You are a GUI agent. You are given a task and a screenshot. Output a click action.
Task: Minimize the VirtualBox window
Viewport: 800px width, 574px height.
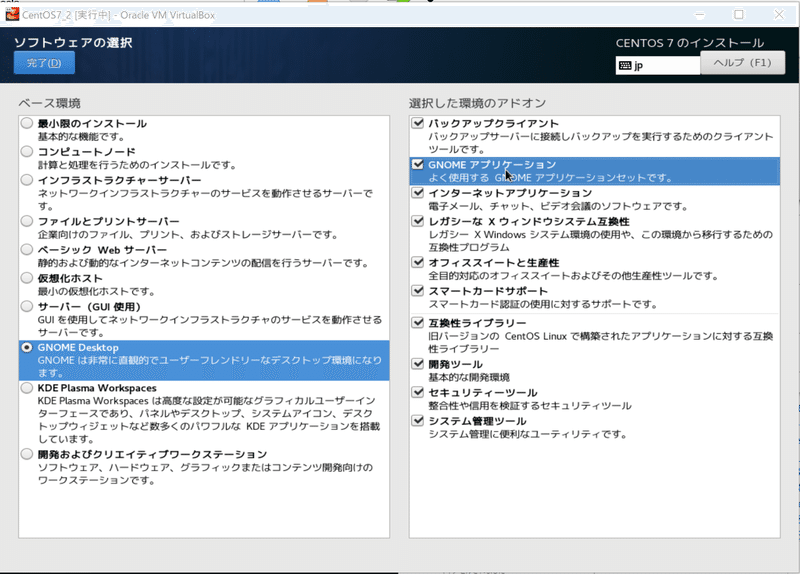click(700, 15)
